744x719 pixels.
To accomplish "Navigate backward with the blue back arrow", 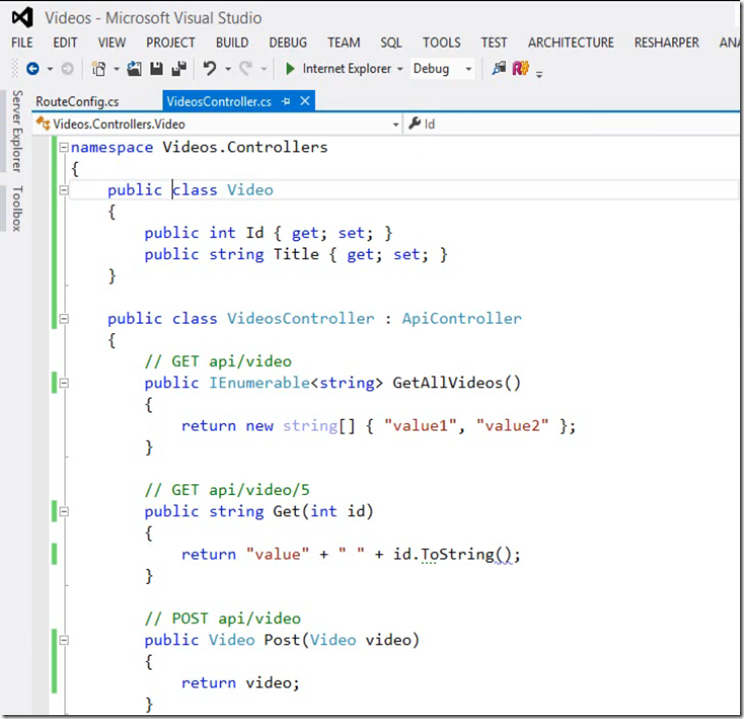I will coord(33,69).
